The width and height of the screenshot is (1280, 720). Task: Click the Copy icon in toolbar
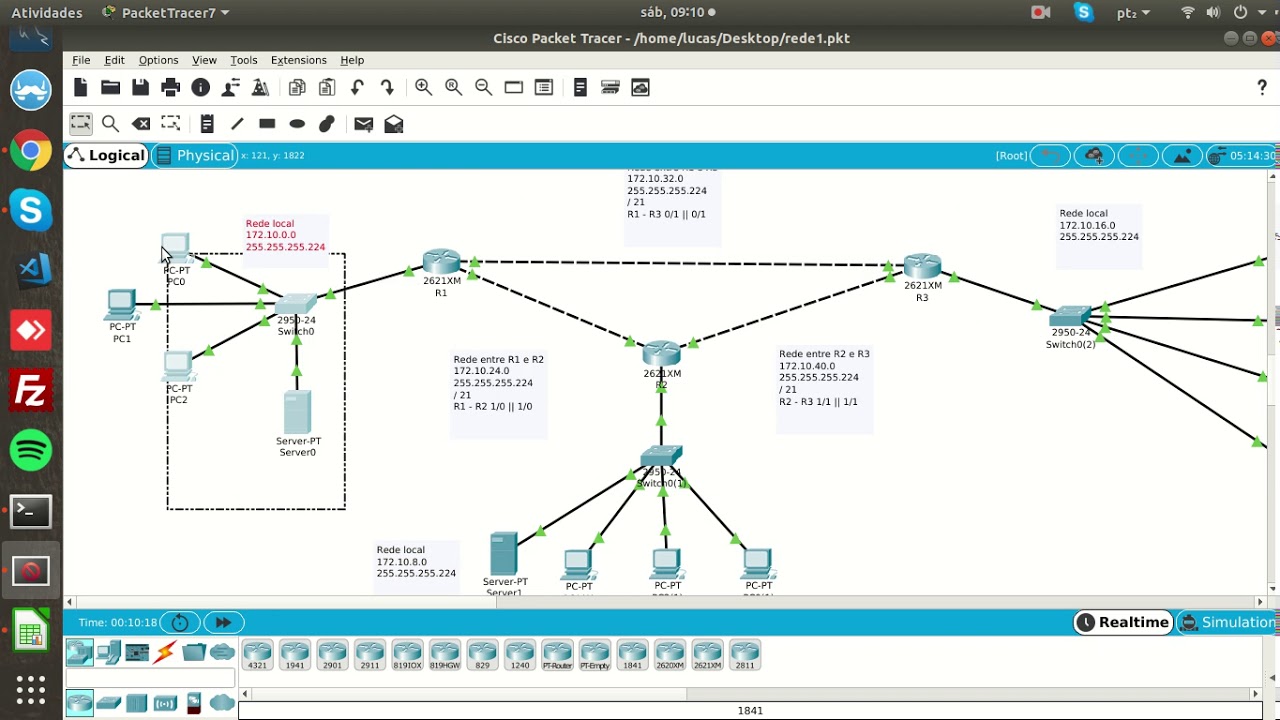coord(297,88)
